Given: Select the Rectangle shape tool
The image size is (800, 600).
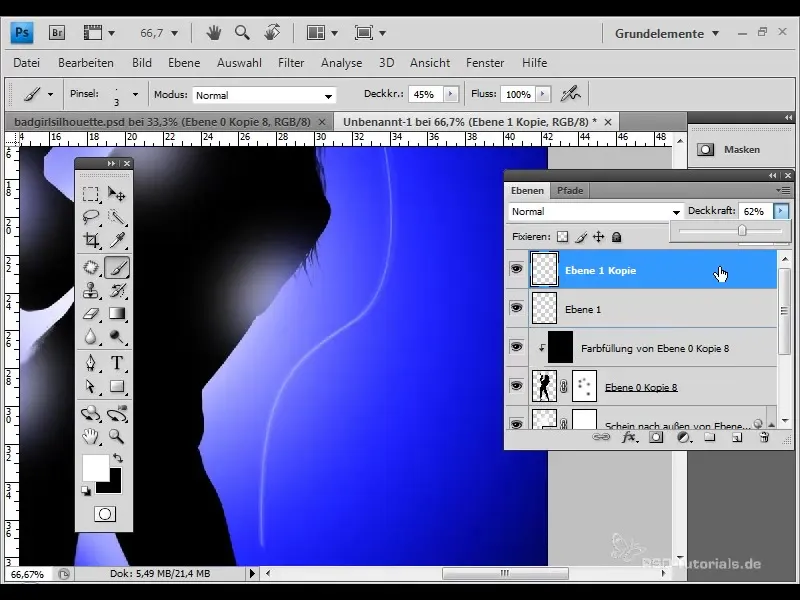Looking at the screenshot, I should pos(117,386).
